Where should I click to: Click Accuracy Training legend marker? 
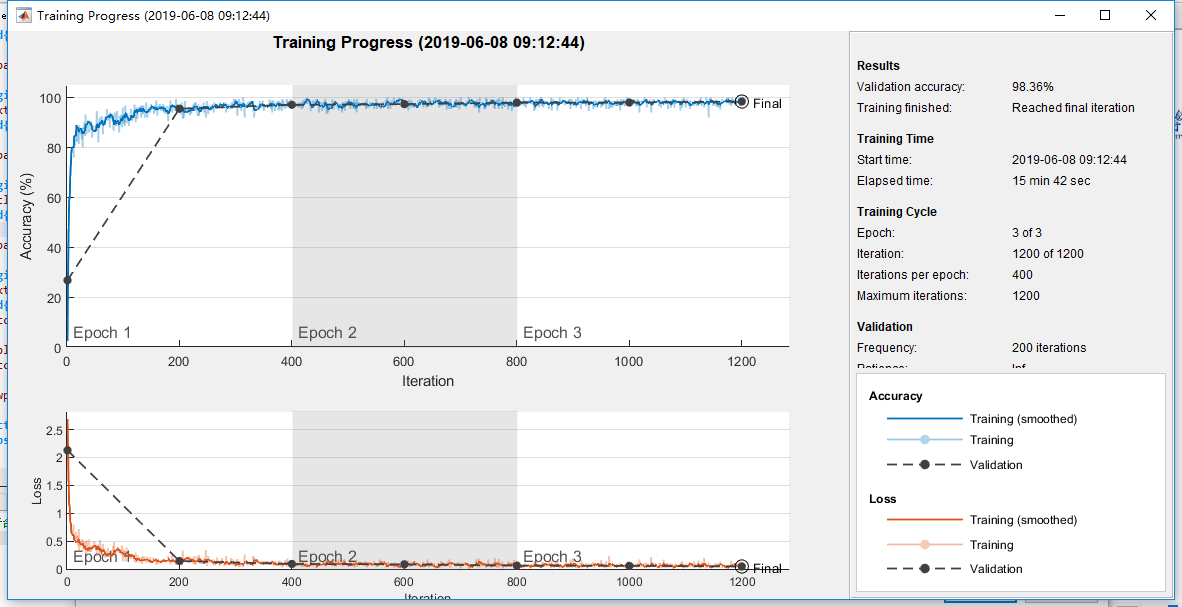click(x=925, y=440)
